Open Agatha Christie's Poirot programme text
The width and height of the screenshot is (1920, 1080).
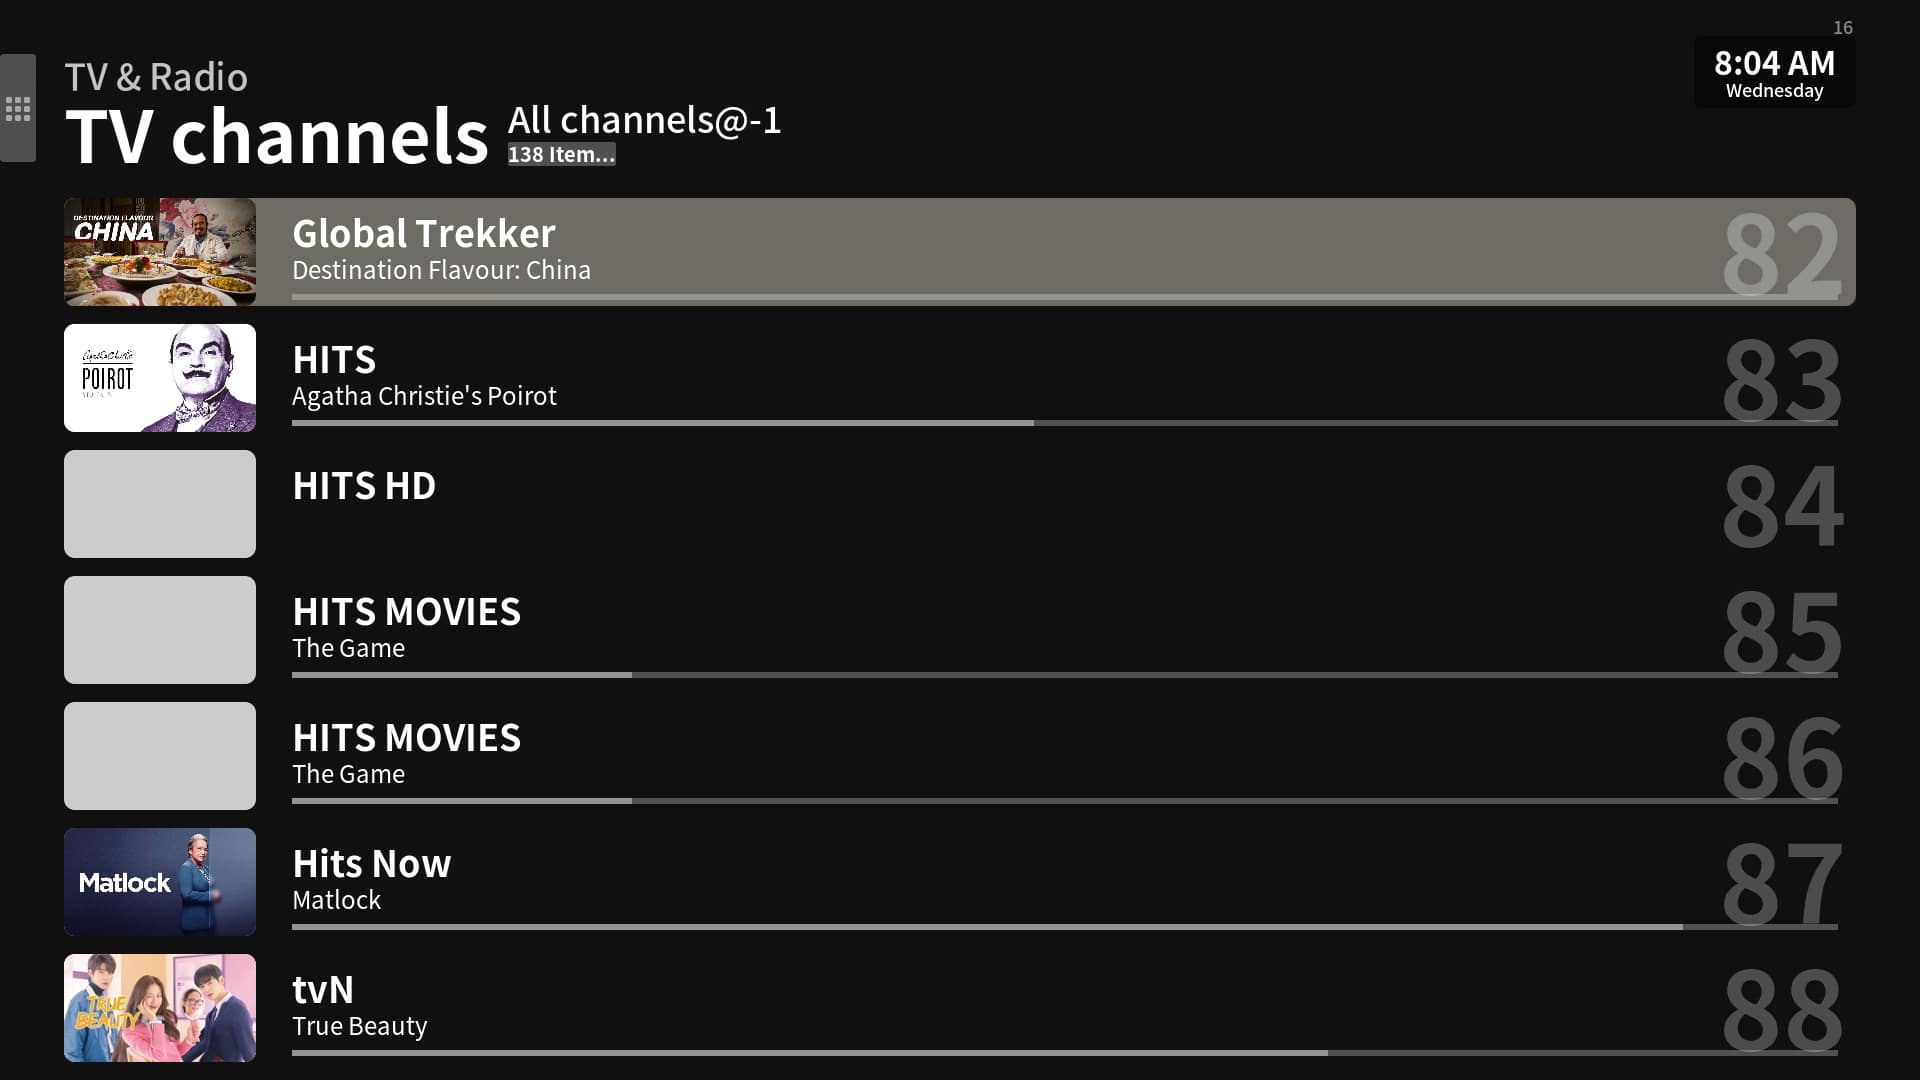(x=424, y=396)
